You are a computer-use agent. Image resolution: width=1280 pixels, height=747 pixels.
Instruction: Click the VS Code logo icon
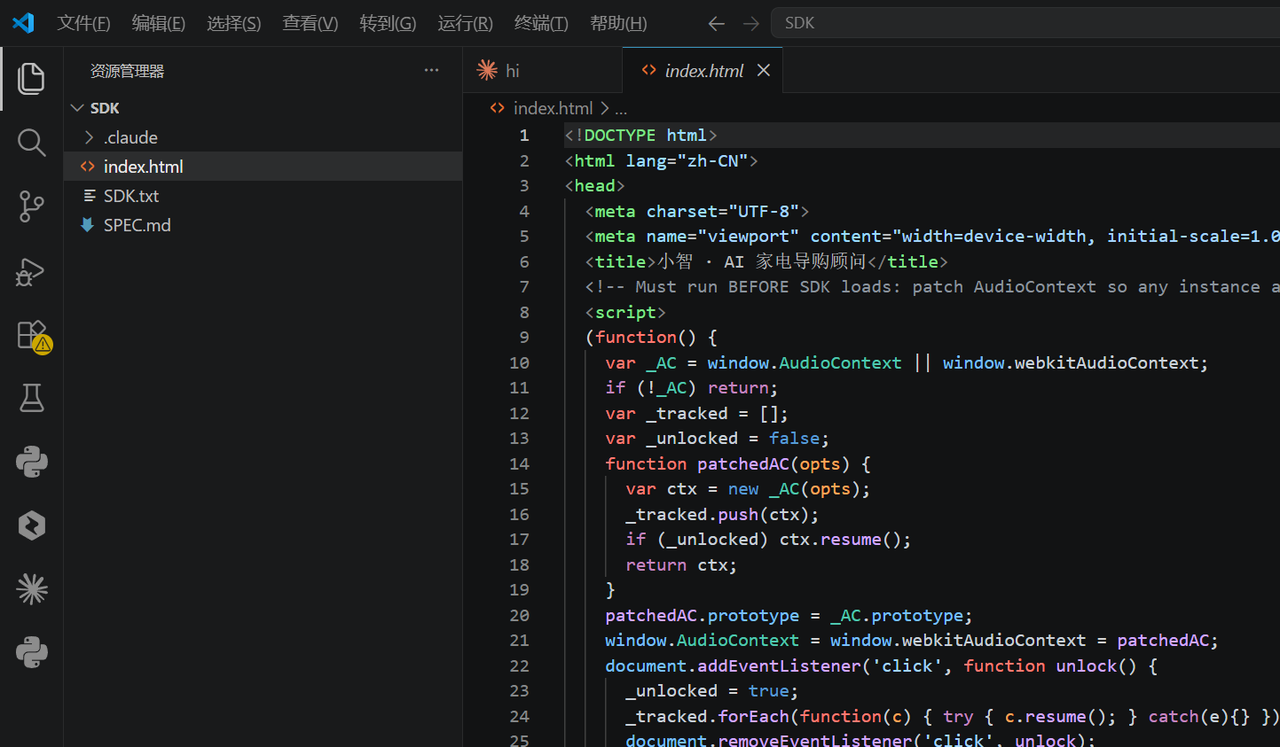pos(23,22)
